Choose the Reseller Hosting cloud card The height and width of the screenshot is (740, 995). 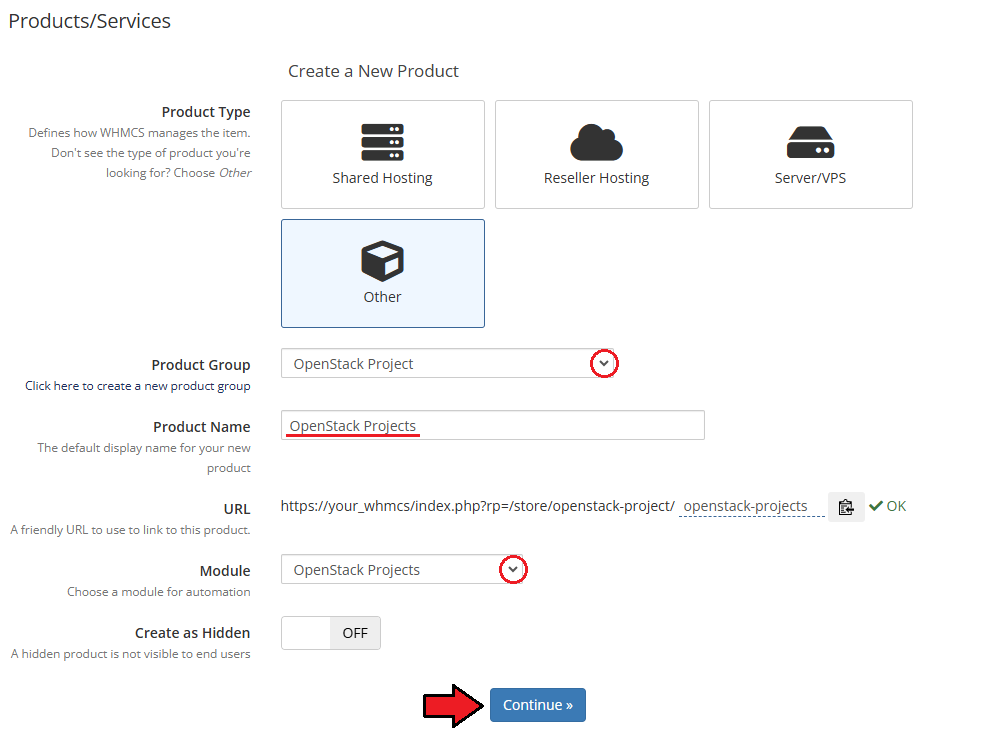pos(596,154)
